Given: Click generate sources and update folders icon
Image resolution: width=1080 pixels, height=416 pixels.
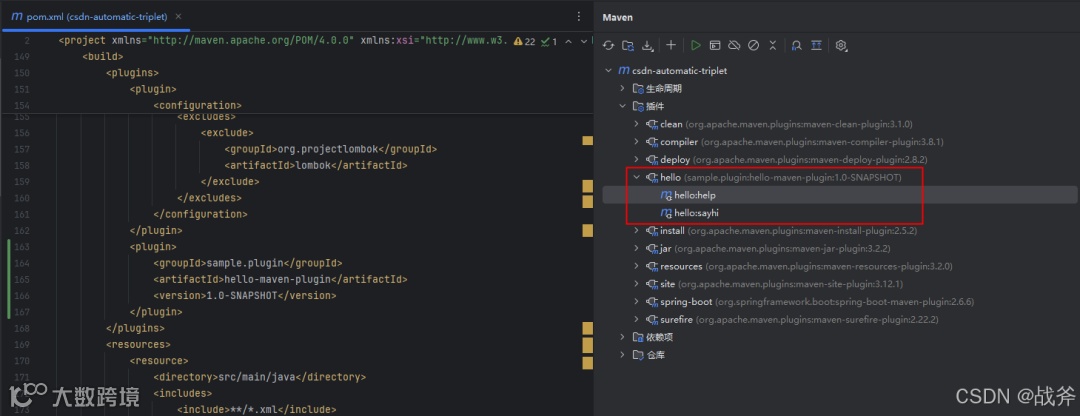Looking at the screenshot, I should click(627, 45).
